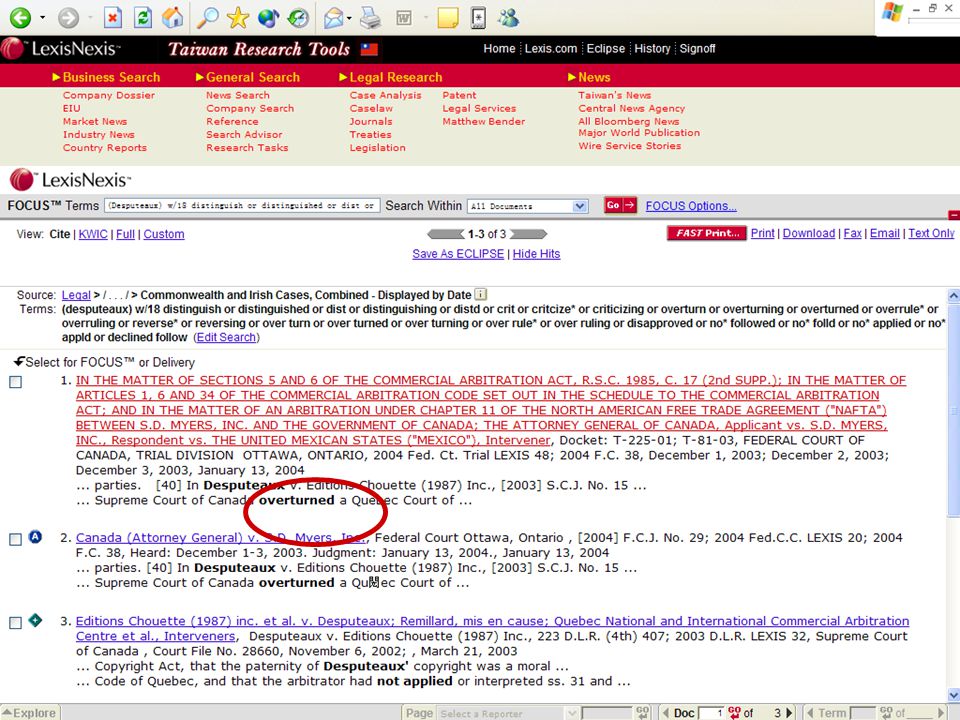Open Favorites star icon
This screenshot has height=720, width=960.
238,18
